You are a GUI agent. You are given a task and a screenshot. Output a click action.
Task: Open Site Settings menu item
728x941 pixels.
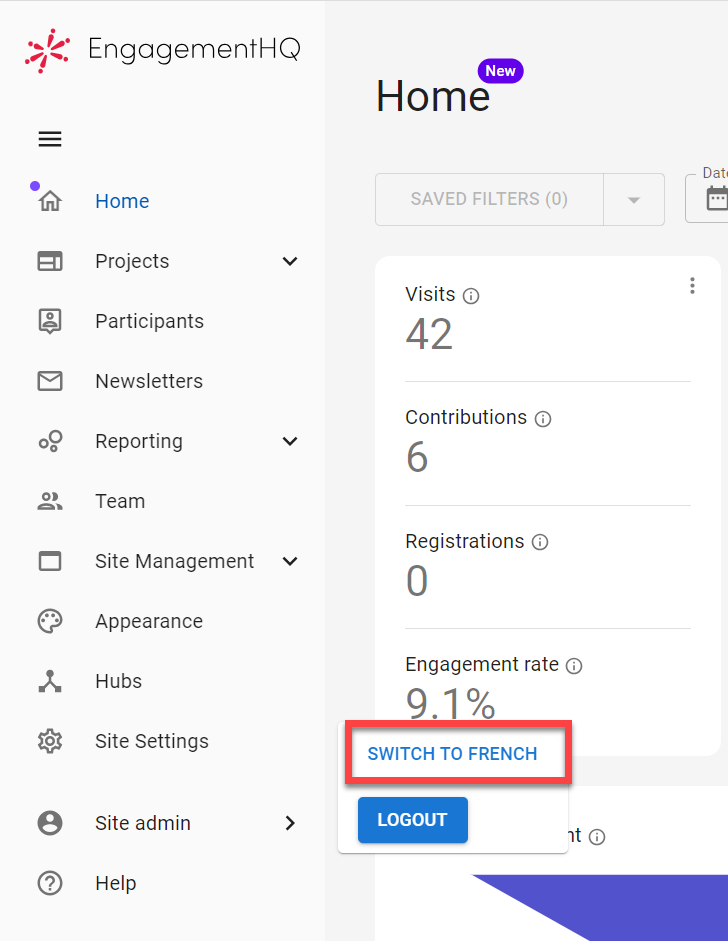pos(152,741)
